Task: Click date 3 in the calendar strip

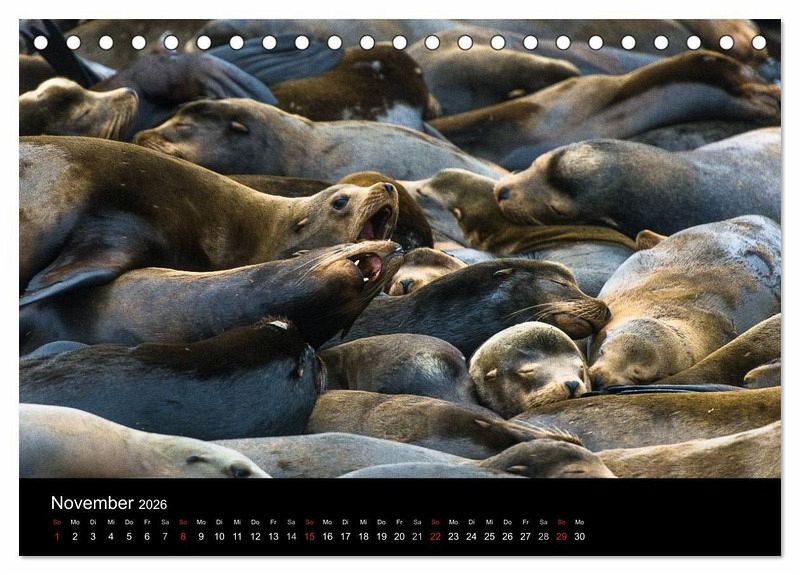Action: point(93,537)
